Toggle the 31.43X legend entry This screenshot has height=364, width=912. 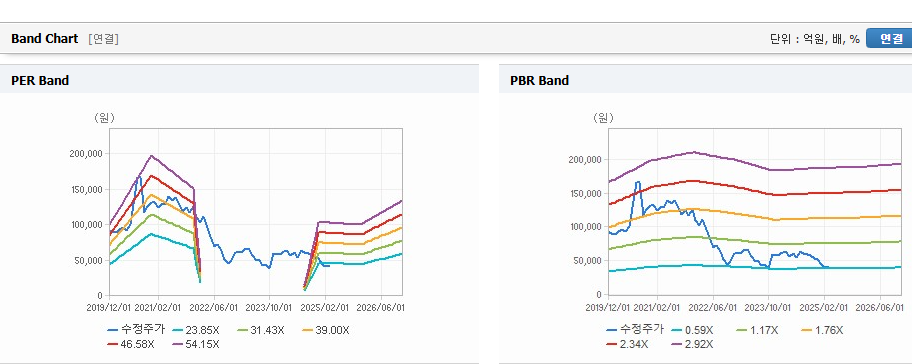261,330
